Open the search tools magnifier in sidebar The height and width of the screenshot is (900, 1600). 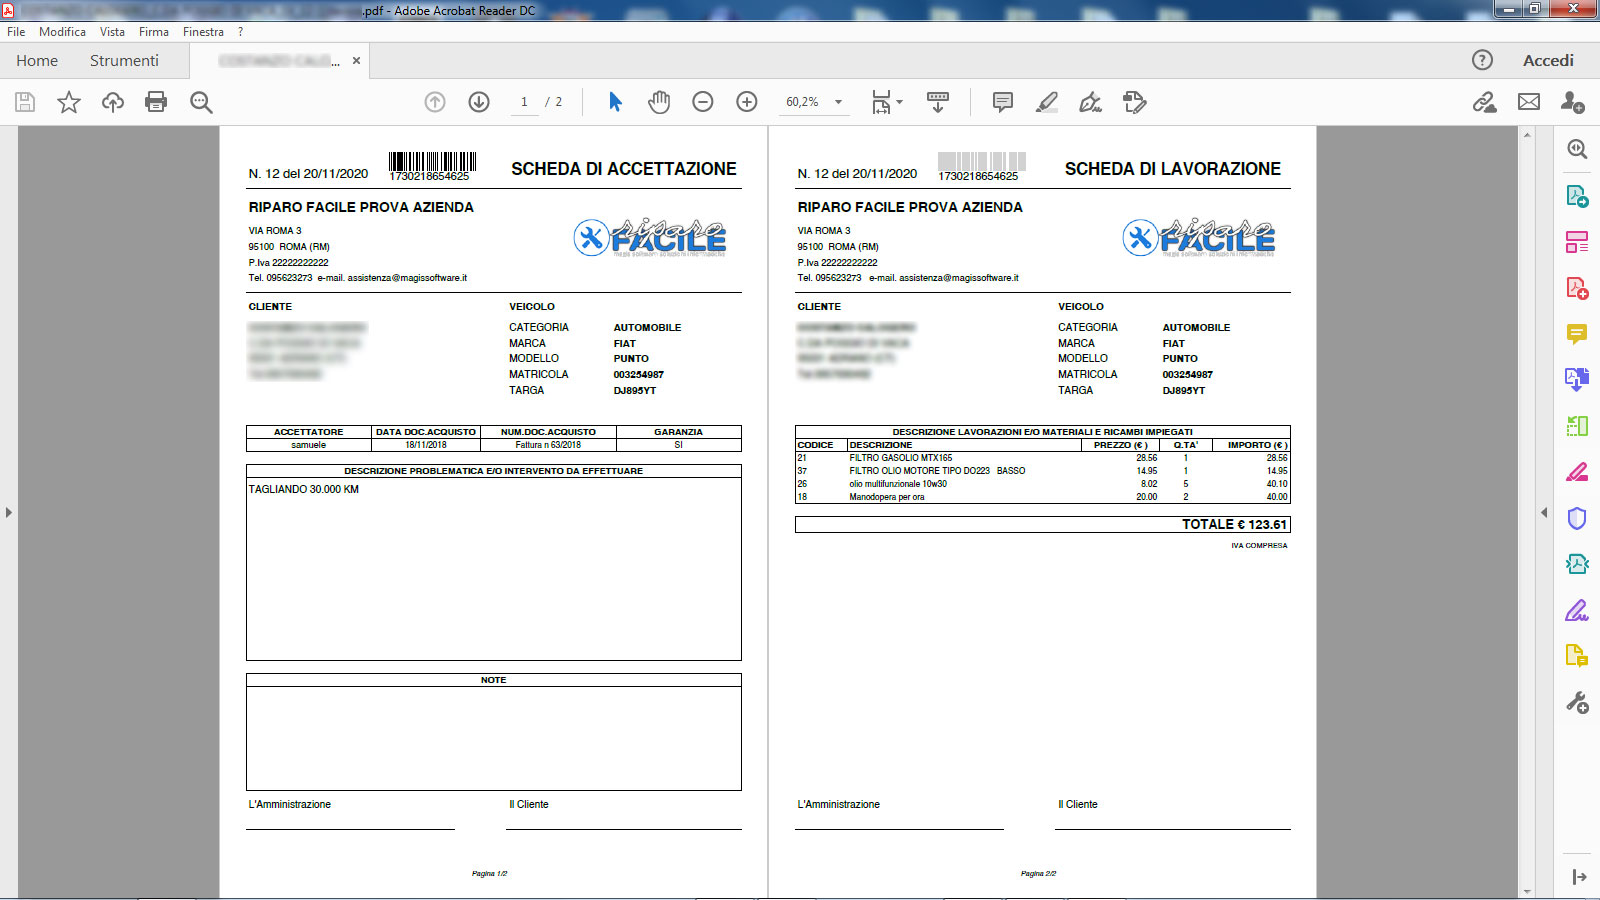tap(1577, 149)
